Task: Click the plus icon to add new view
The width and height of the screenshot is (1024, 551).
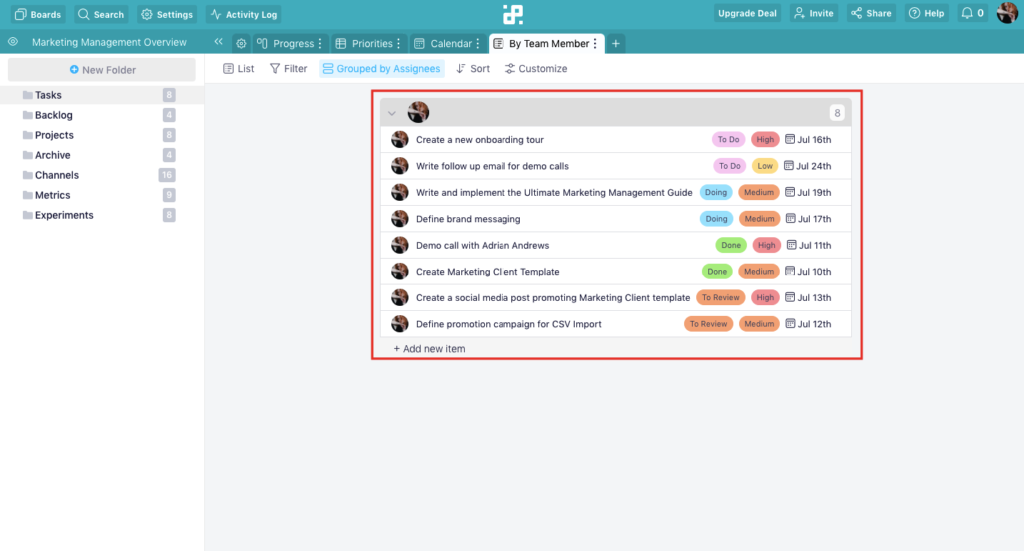Action: coord(616,44)
